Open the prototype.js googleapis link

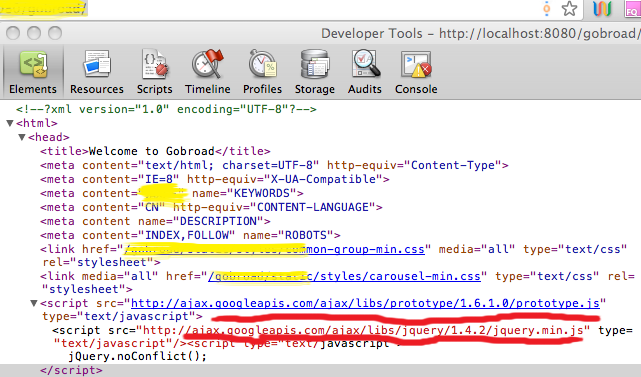[x=365, y=303]
